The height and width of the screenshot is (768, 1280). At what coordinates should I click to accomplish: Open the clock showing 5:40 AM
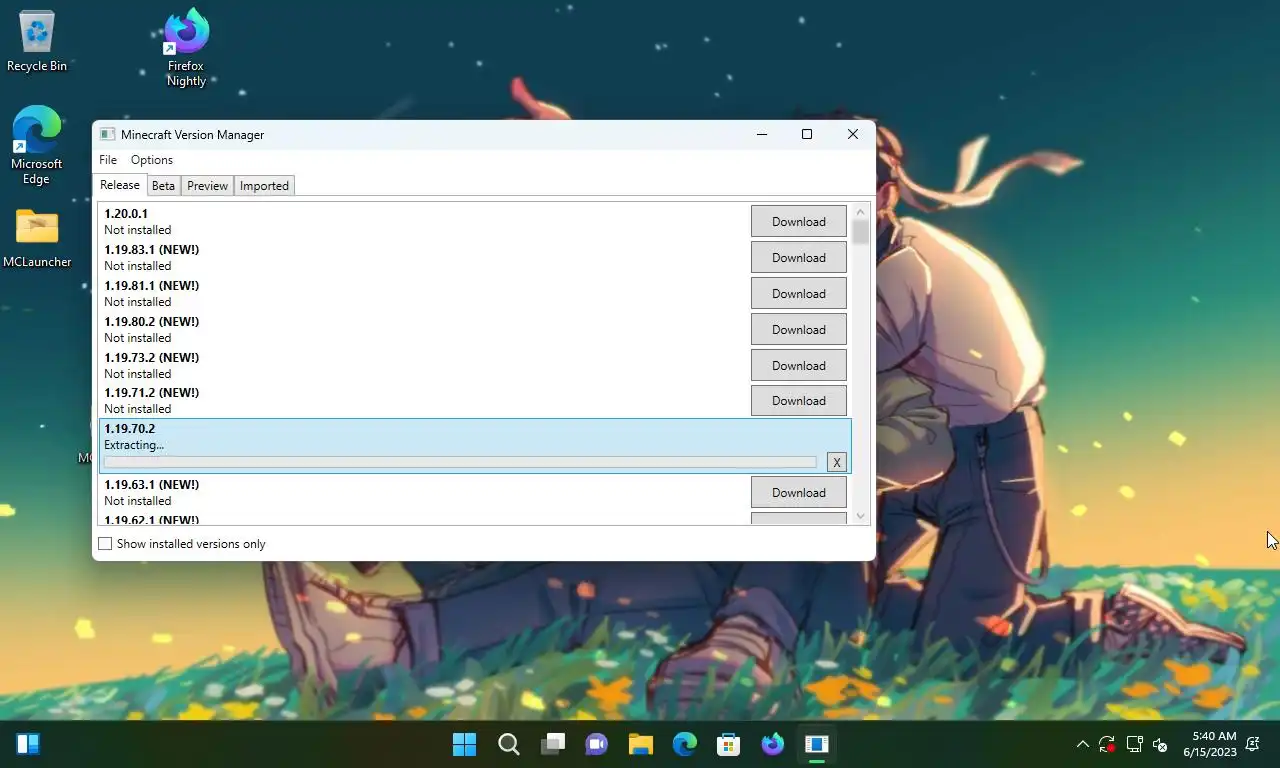pyautogui.click(x=1210, y=744)
